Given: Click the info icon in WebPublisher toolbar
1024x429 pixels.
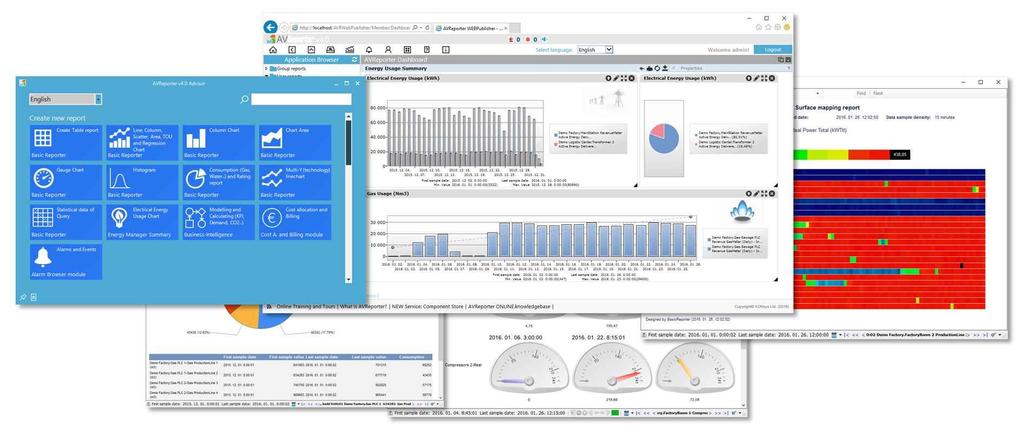Looking at the screenshot, I should tap(446, 50).
